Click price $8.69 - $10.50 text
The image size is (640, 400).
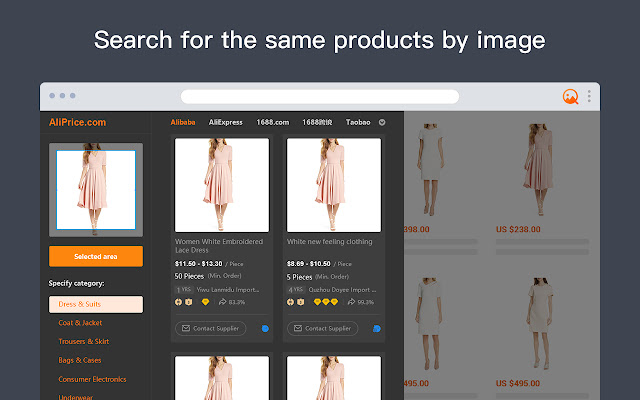(x=309, y=264)
